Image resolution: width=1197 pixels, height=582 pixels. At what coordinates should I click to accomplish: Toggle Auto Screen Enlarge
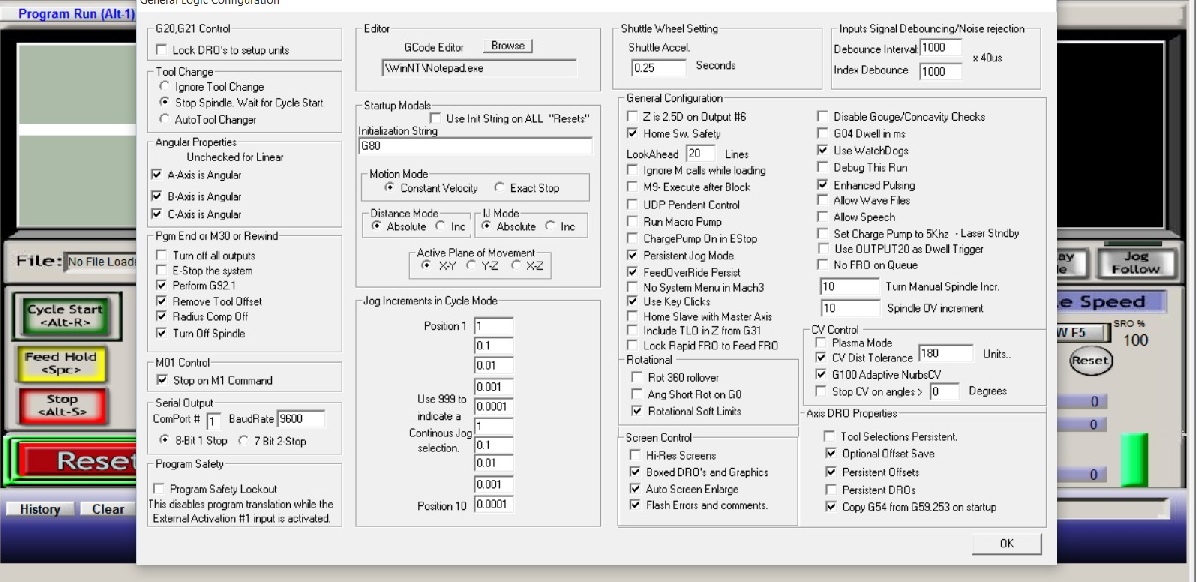tap(635, 489)
